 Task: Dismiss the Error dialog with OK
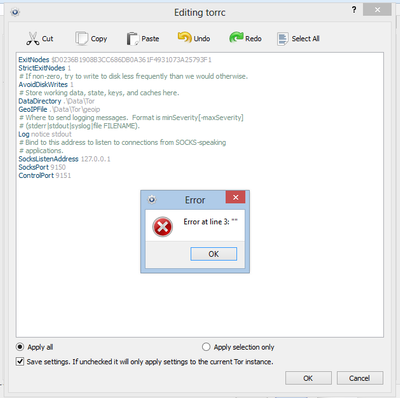(x=214, y=254)
